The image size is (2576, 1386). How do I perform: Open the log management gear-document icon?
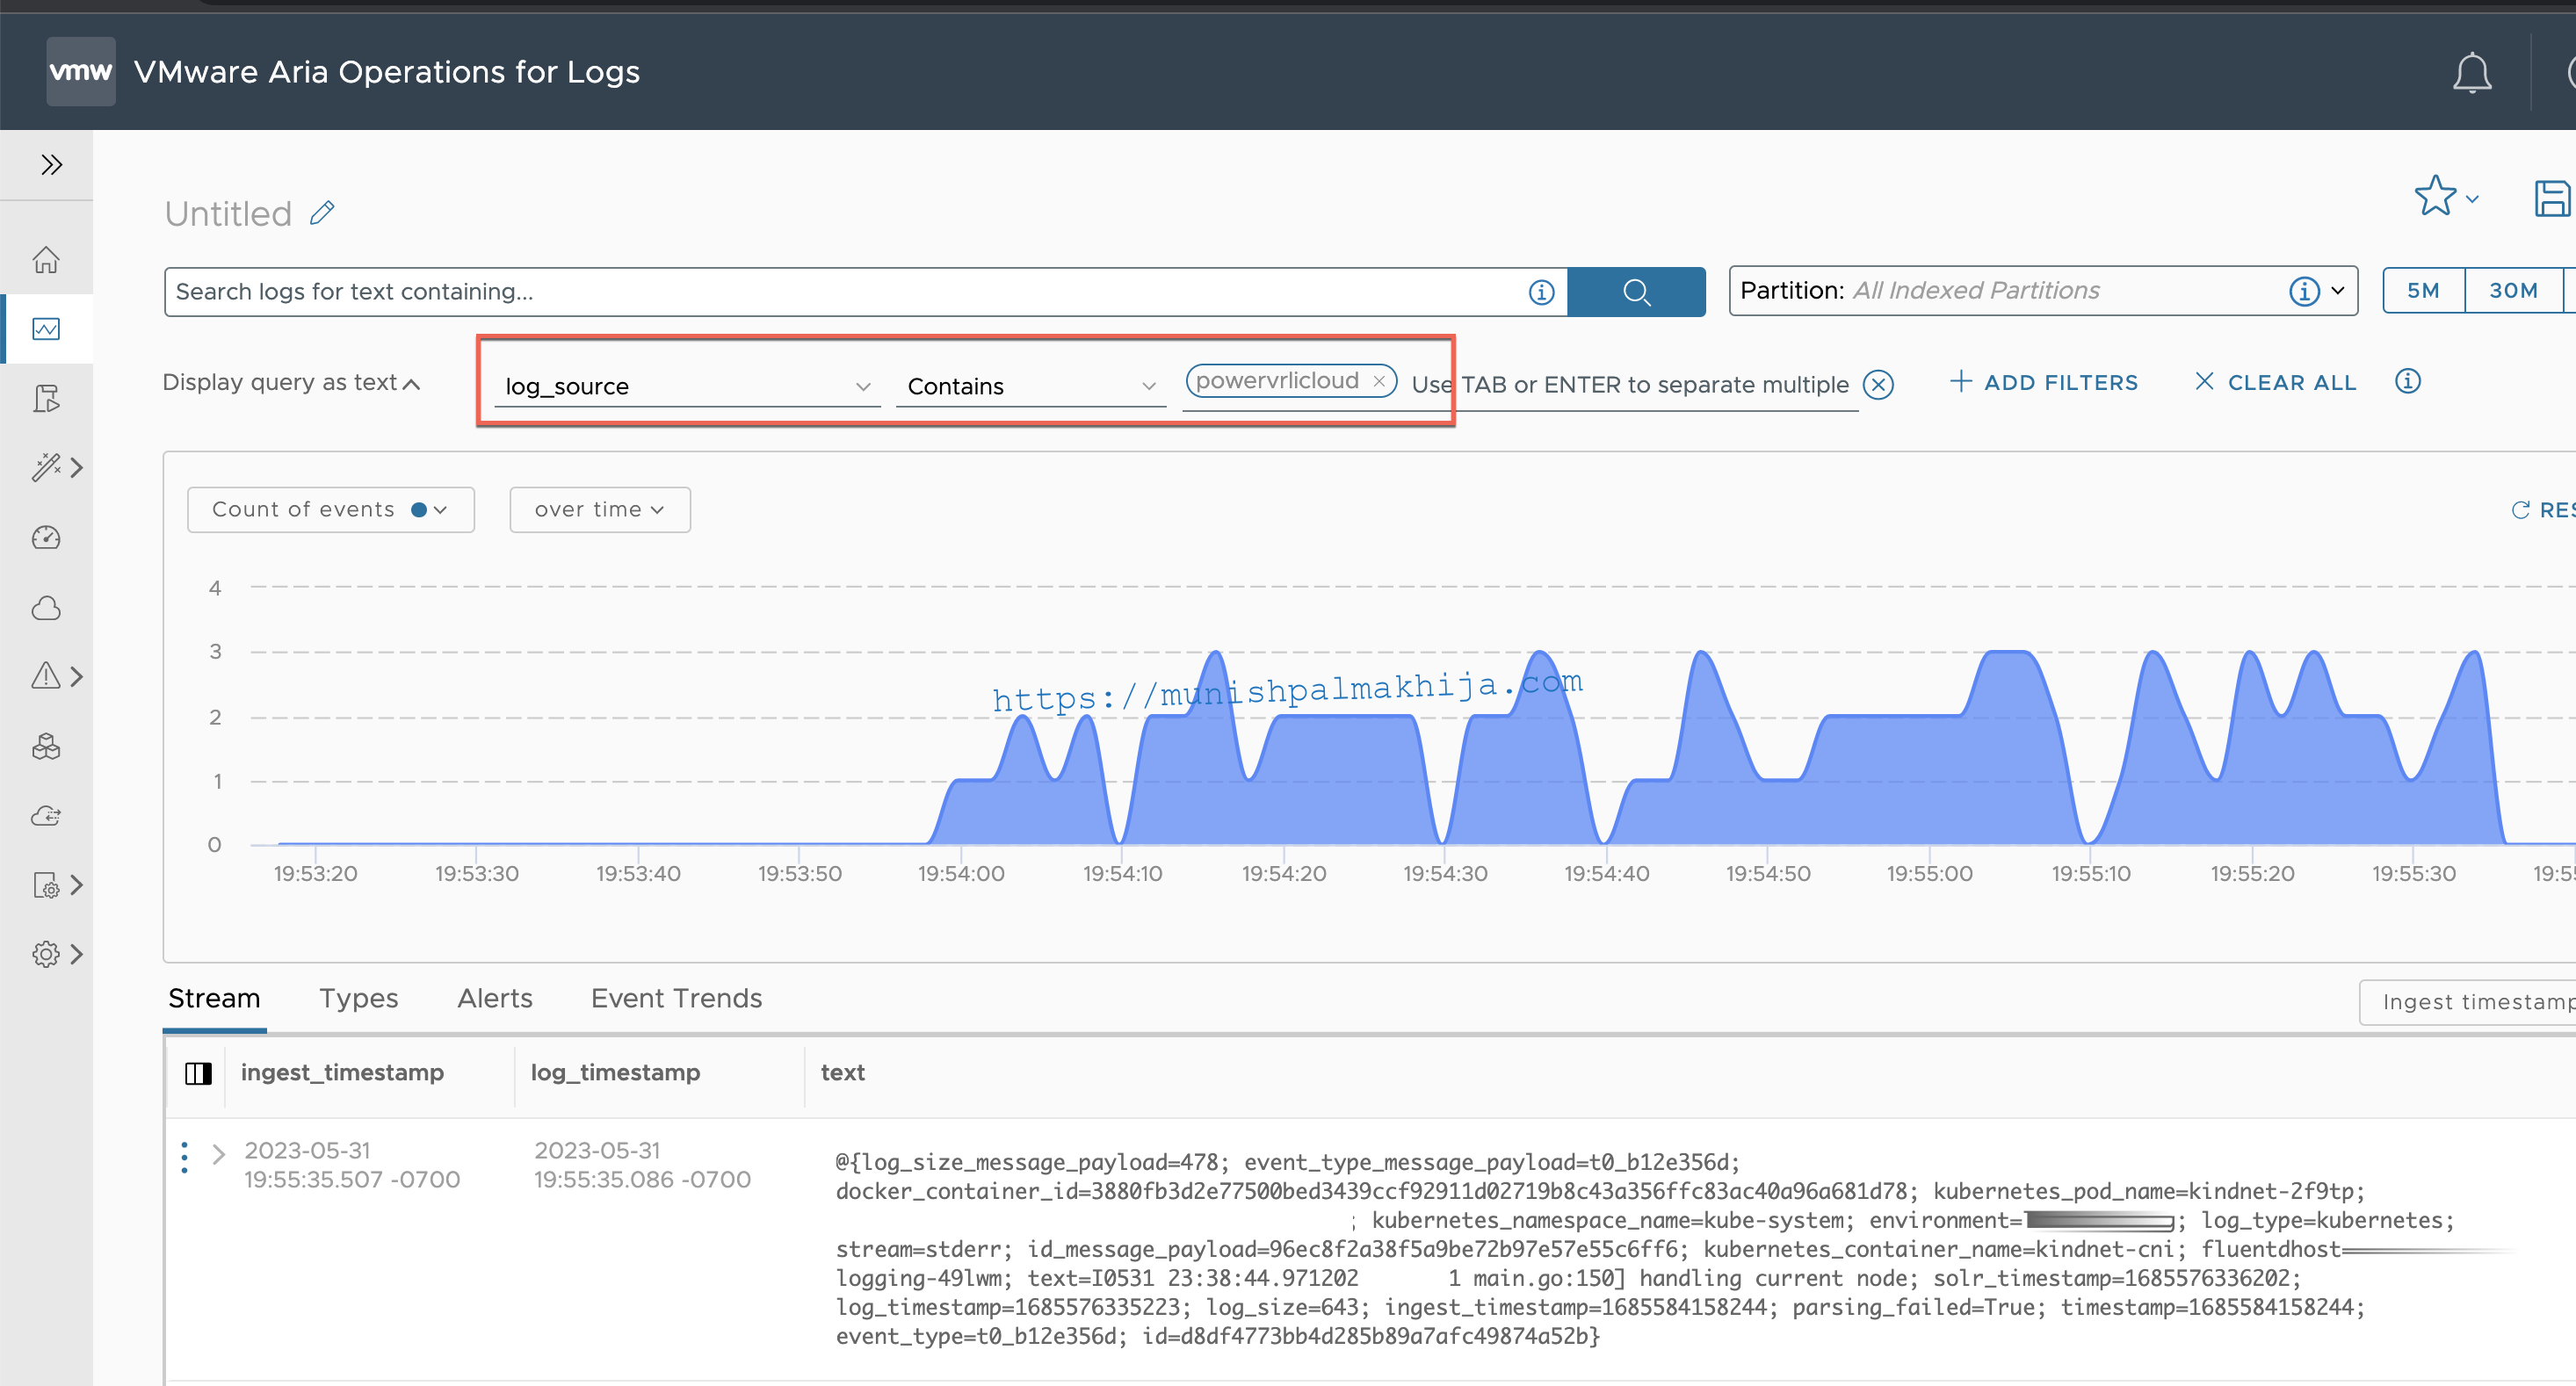click(46, 885)
